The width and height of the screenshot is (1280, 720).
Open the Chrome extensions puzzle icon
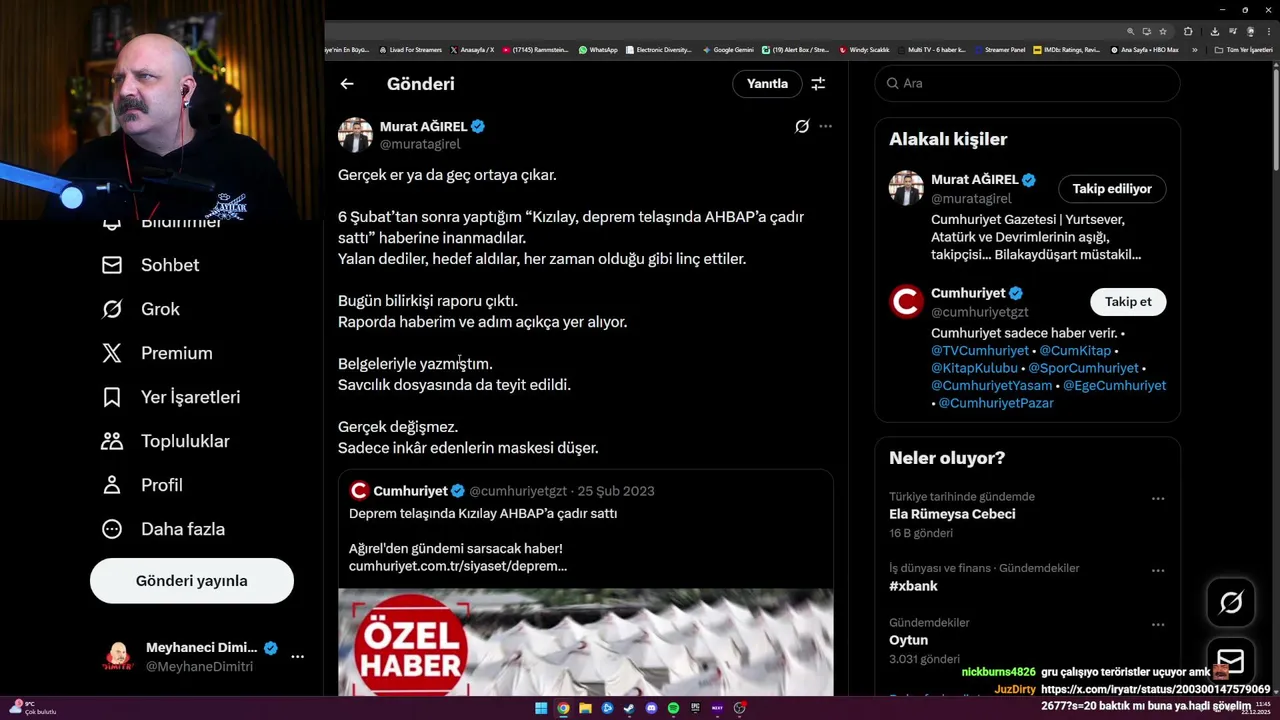1188,31
